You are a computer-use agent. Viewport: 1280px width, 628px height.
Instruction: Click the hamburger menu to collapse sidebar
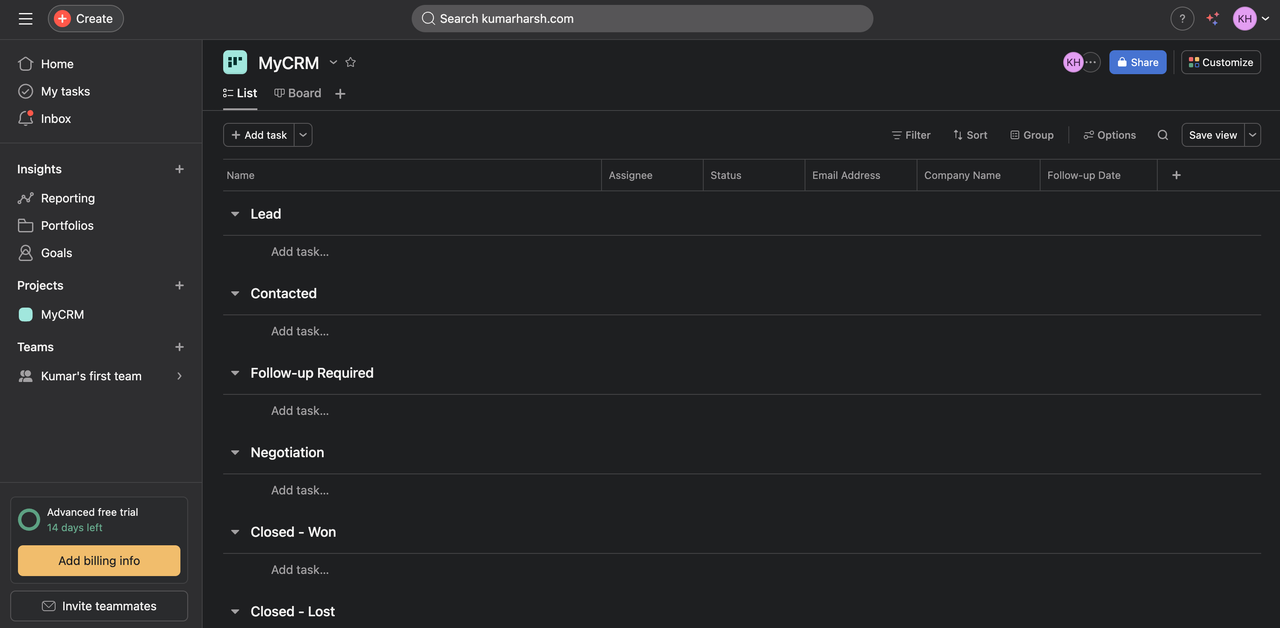click(x=25, y=17)
